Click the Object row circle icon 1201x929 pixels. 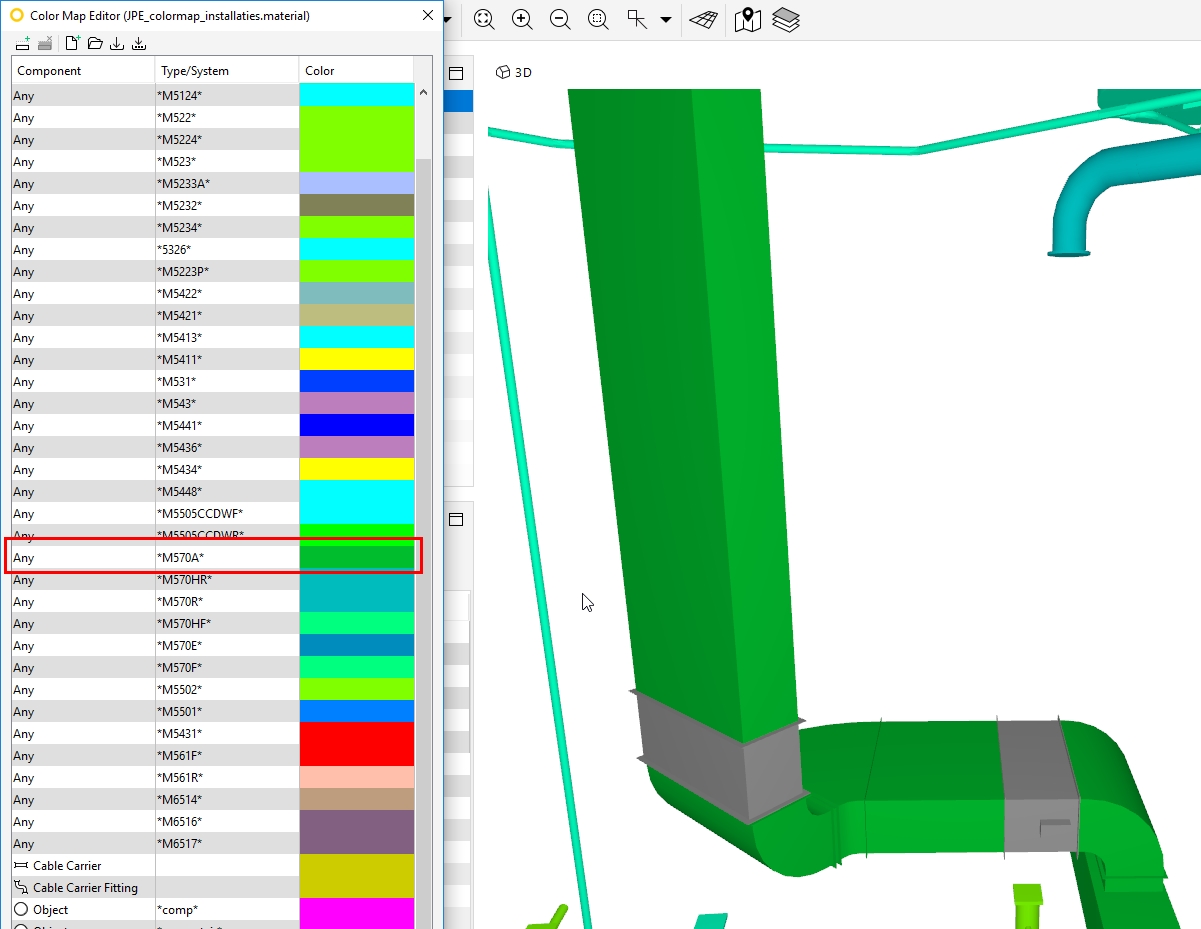coord(22,910)
